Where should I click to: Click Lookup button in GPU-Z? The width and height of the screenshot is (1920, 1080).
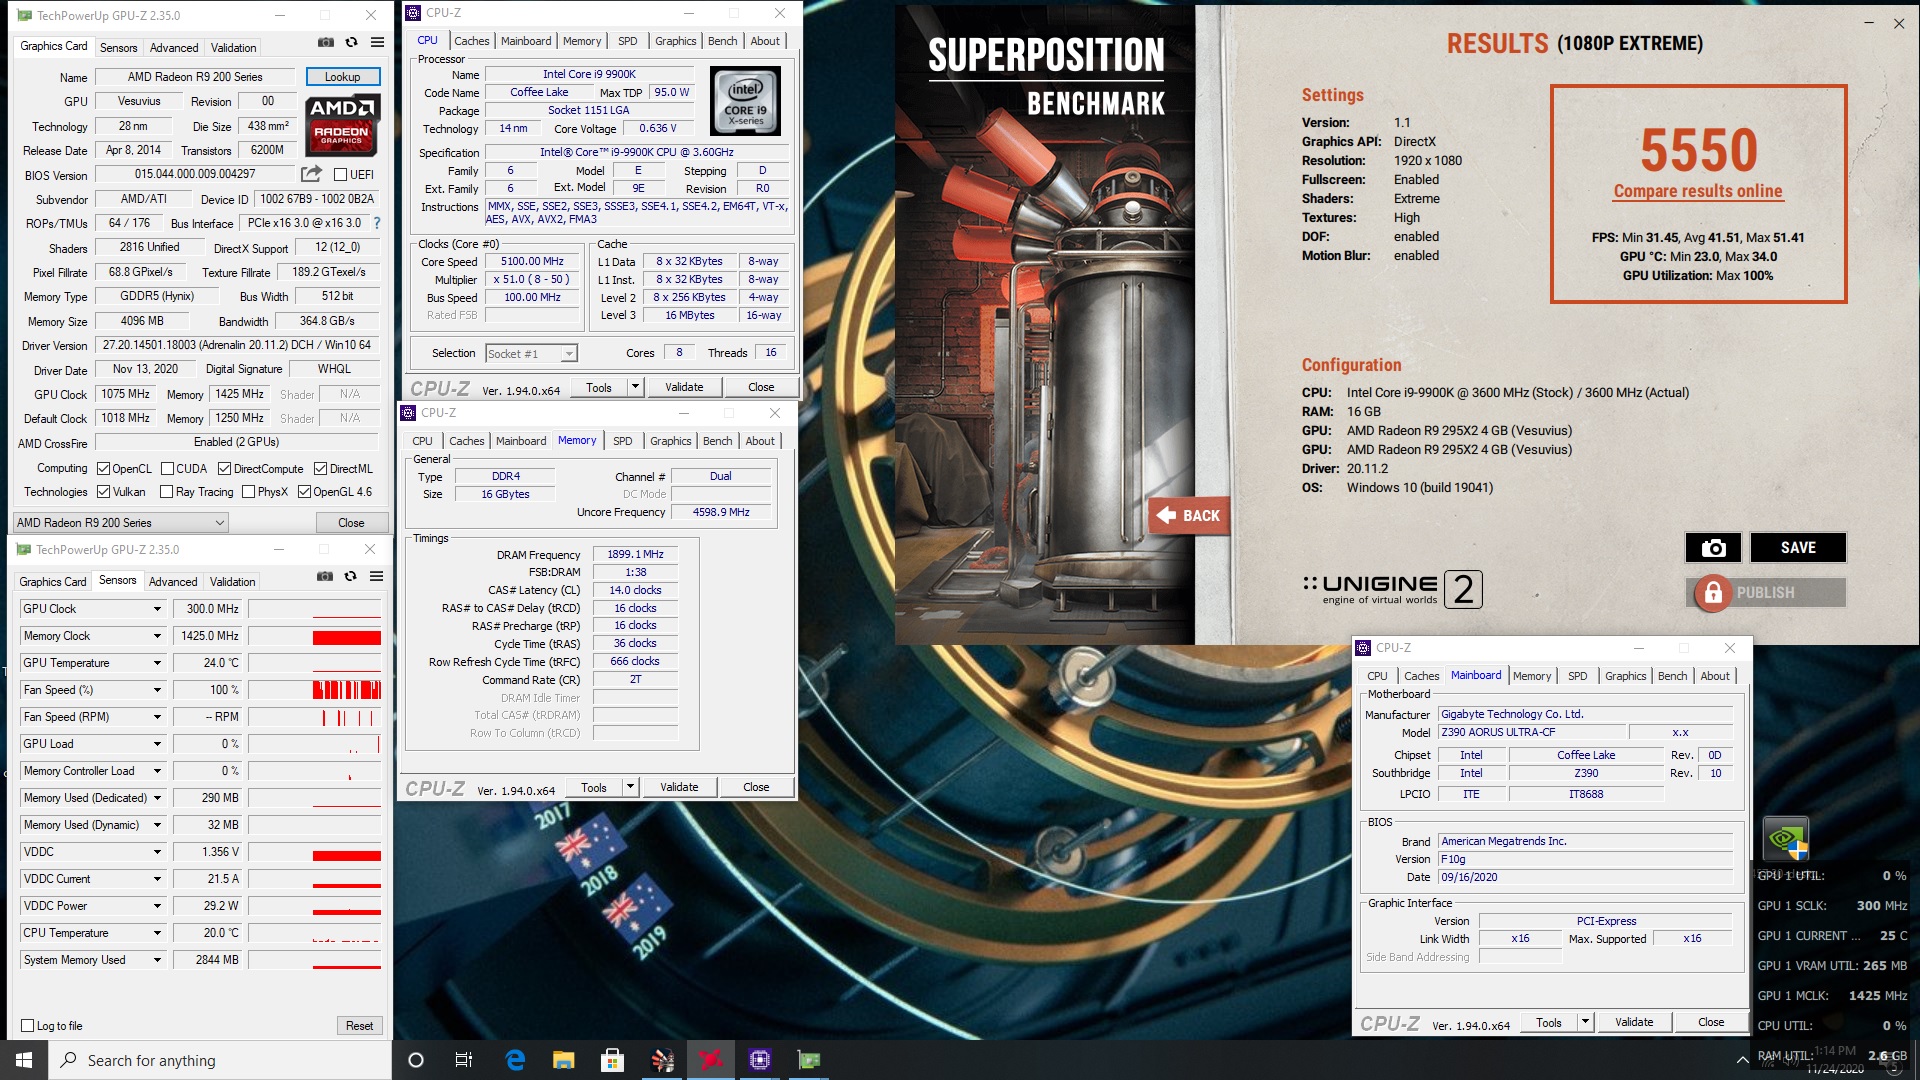click(x=342, y=77)
